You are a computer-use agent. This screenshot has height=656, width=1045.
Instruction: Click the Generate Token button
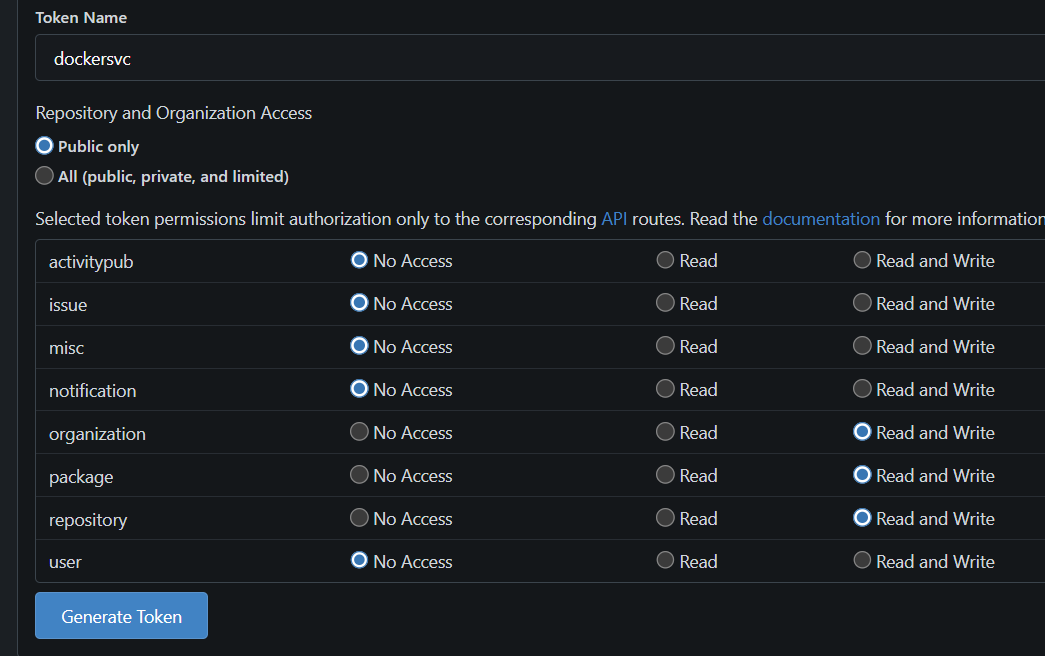point(121,616)
